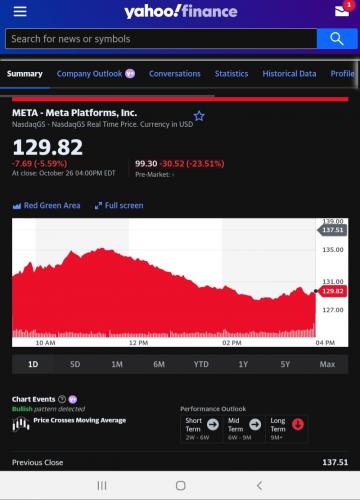The height and width of the screenshot is (500, 360).
Task: Click the 129.82 current price chart marker
Action: click(x=333, y=291)
